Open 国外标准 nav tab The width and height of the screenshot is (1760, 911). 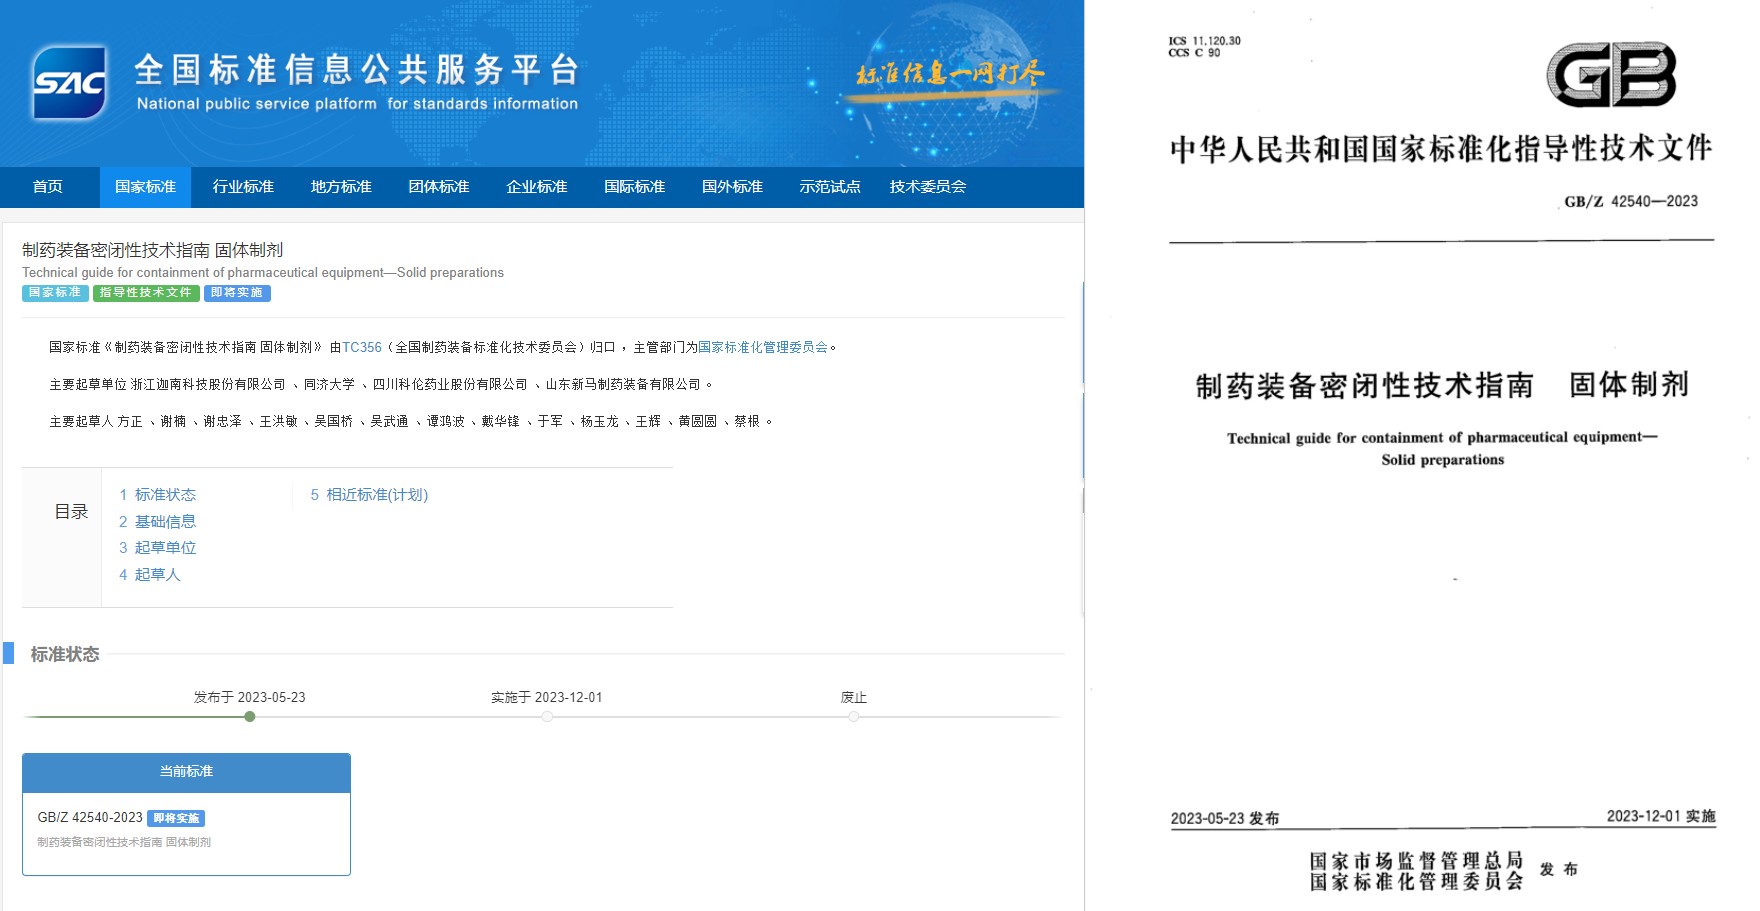coord(733,187)
